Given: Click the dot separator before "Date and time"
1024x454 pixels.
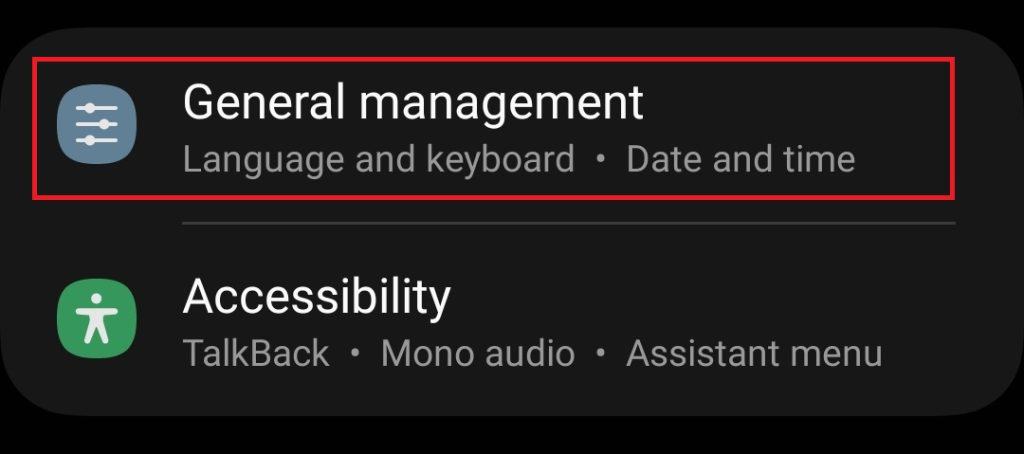Looking at the screenshot, I should 600,159.
